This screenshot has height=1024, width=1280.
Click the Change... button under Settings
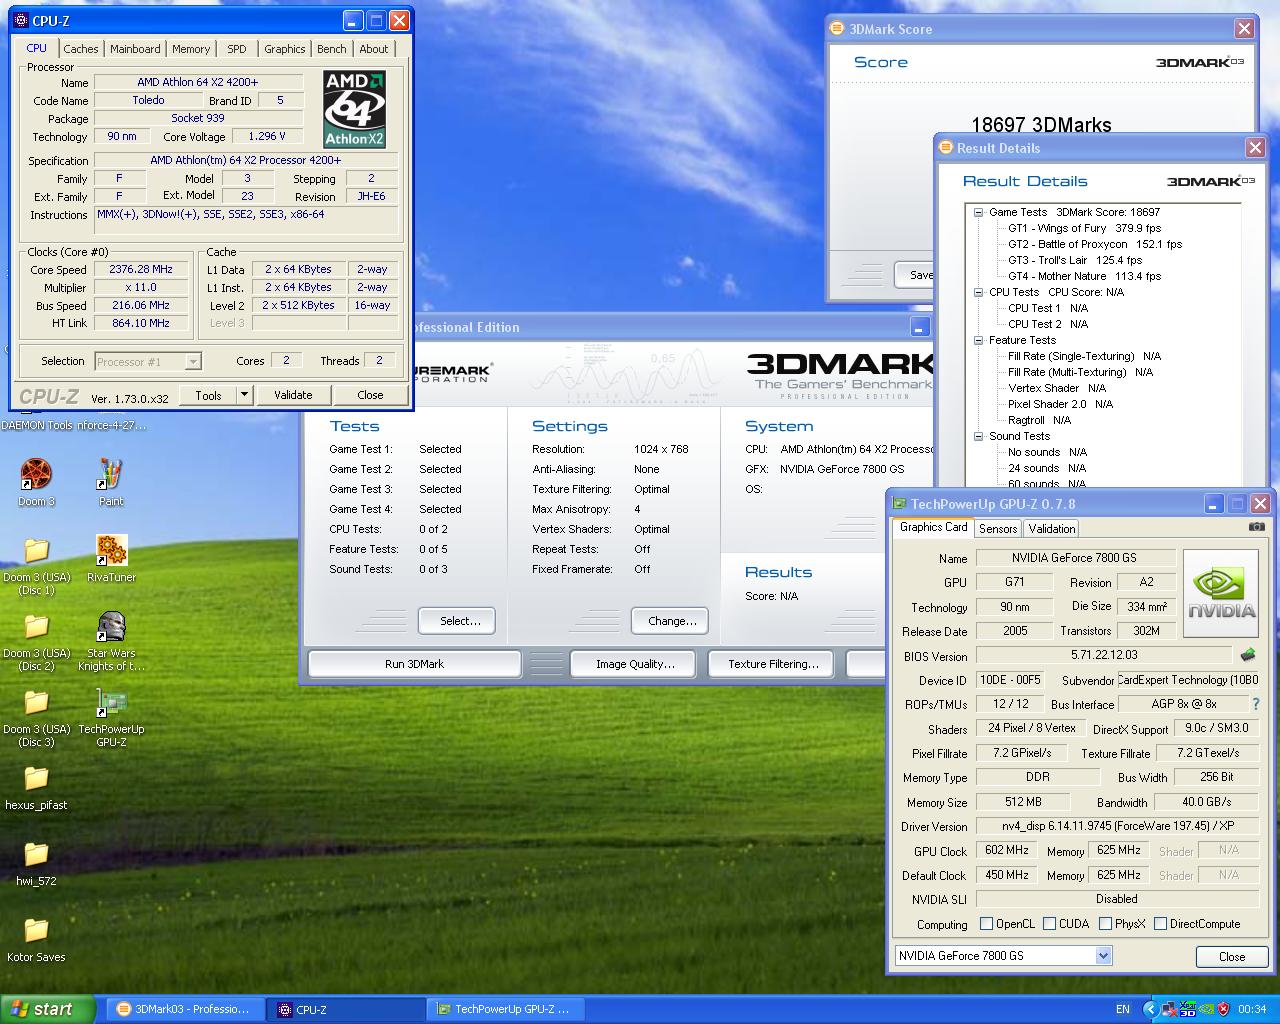(672, 621)
